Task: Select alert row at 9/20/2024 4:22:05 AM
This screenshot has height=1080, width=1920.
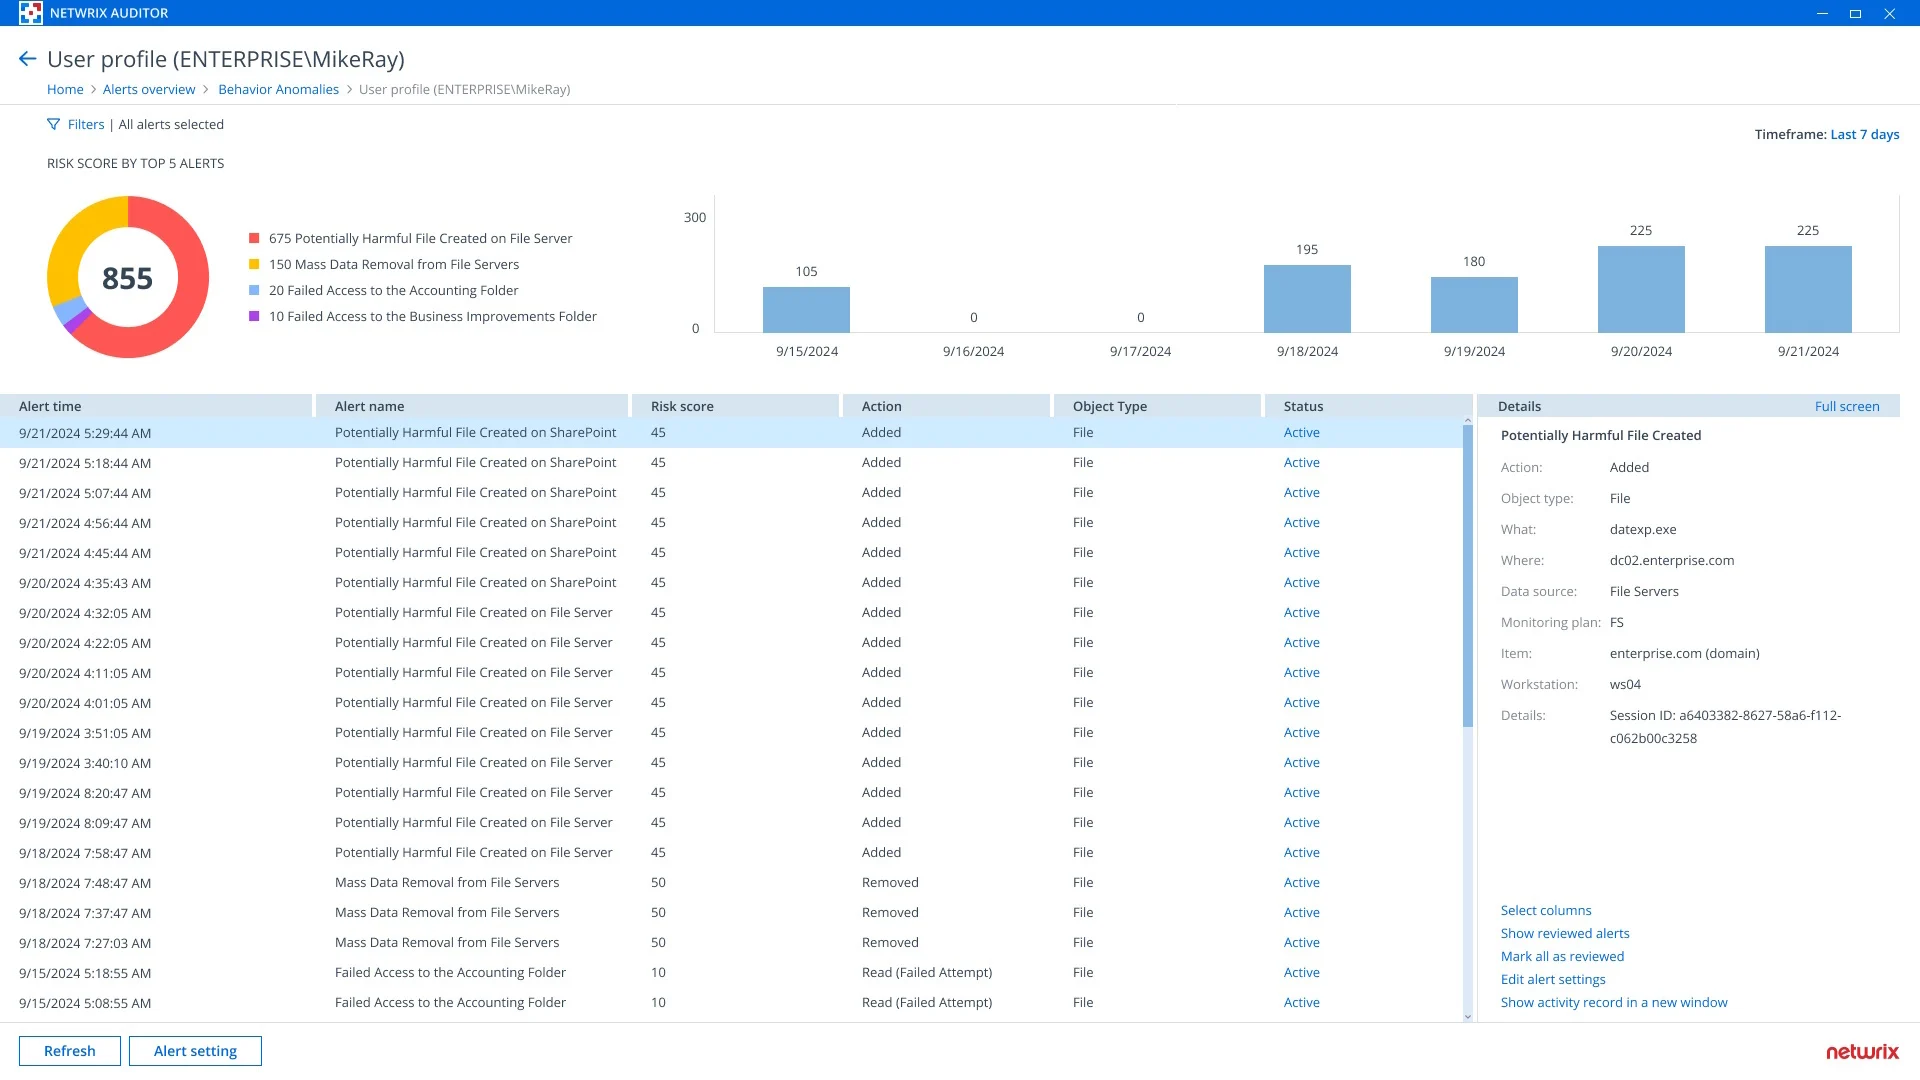Action: pos(731,643)
